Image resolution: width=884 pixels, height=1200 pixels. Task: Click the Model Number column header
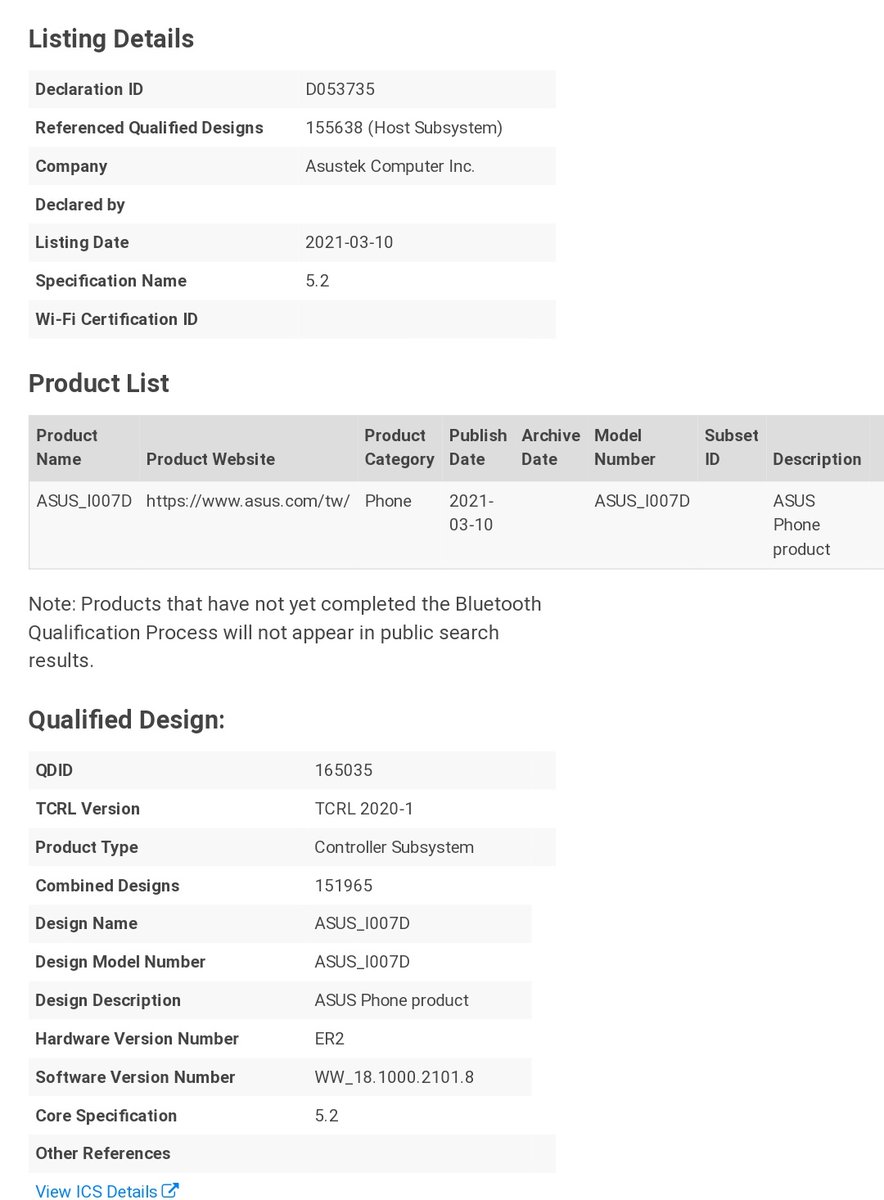(625, 447)
